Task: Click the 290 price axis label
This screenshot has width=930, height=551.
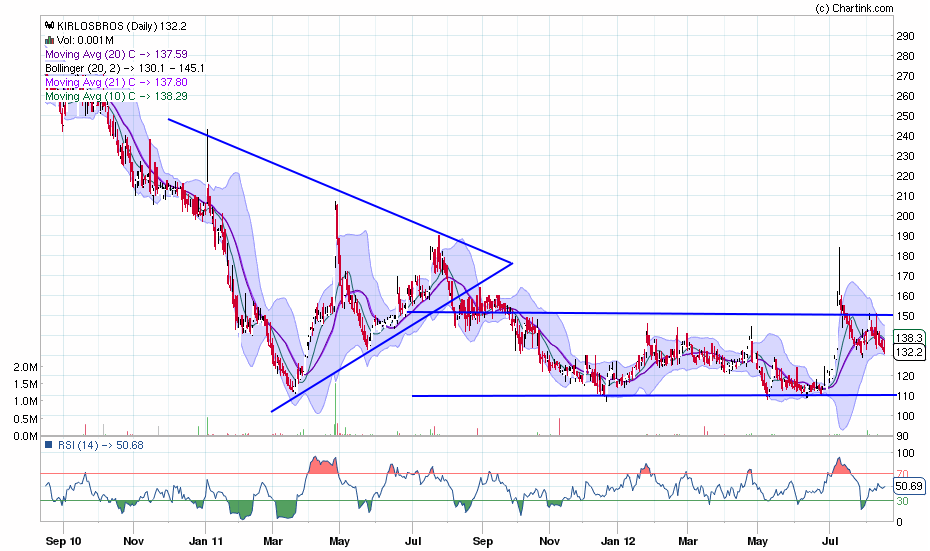Action: (x=905, y=36)
